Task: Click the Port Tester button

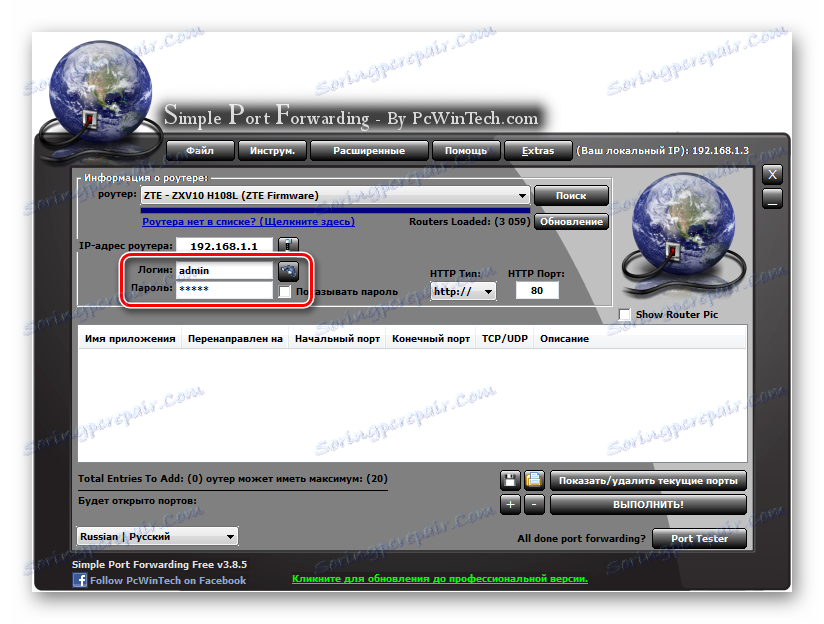Action: click(x=699, y=538)
